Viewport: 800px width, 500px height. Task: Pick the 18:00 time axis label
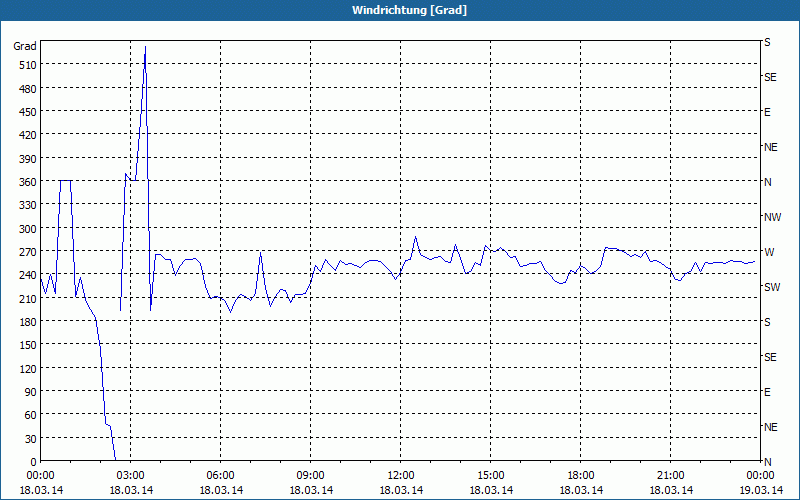click(581, 476)
